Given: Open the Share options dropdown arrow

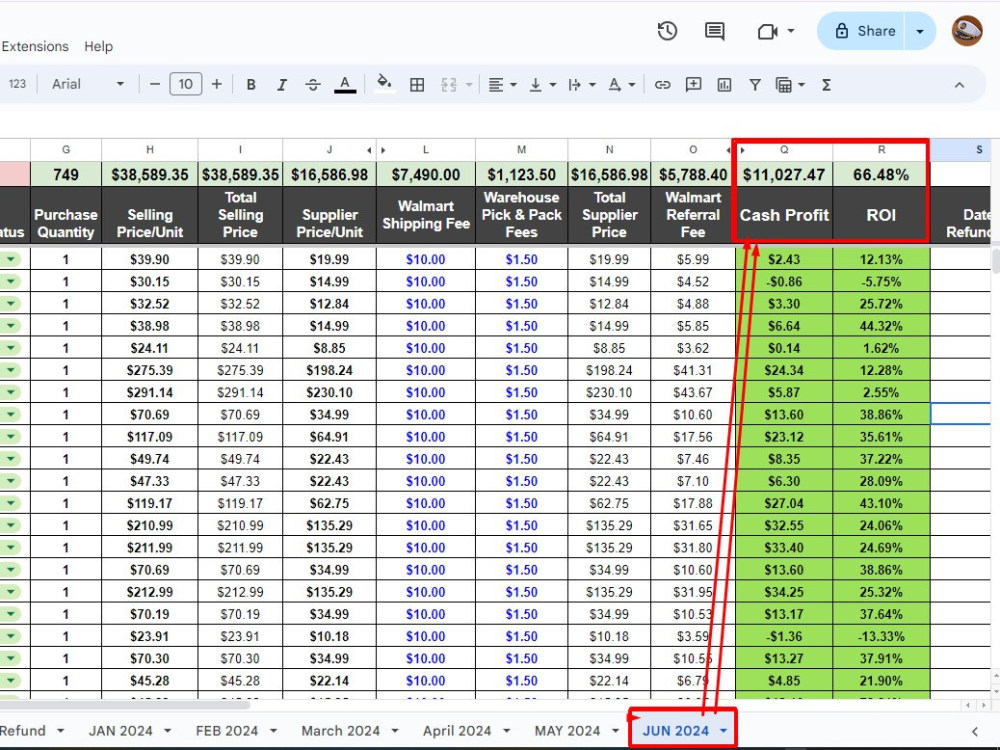Looking at the screenshot, I should (920, 31).
